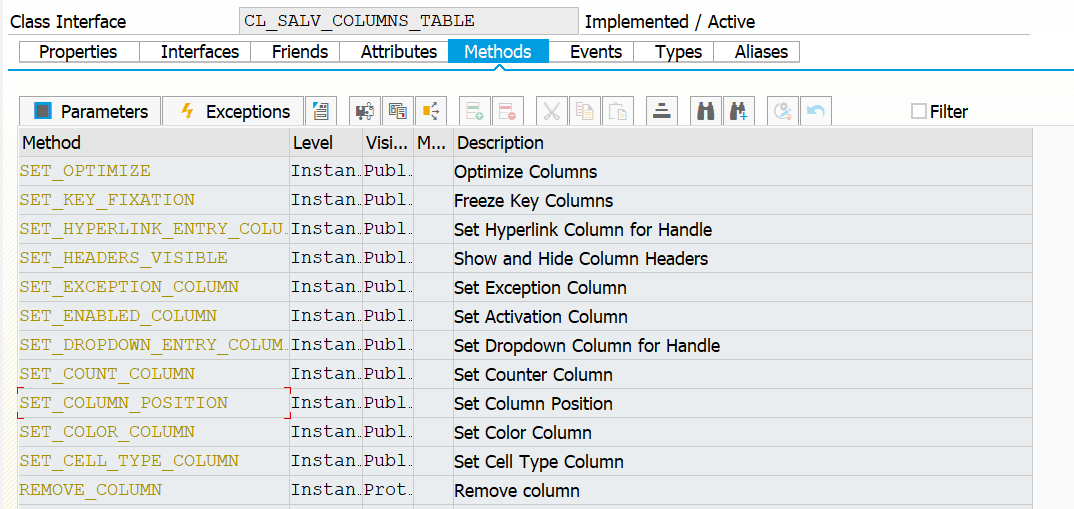Click the scissors cut icon
This screenshot has height=509, width=1074.
pyautogui.click(x=551, y=111)
